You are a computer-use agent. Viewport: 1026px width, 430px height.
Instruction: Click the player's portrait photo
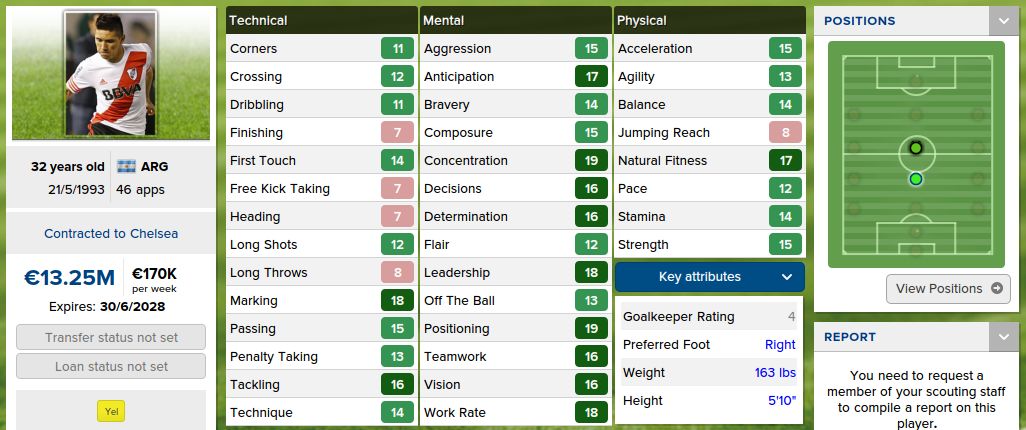(x=111, y=73)
